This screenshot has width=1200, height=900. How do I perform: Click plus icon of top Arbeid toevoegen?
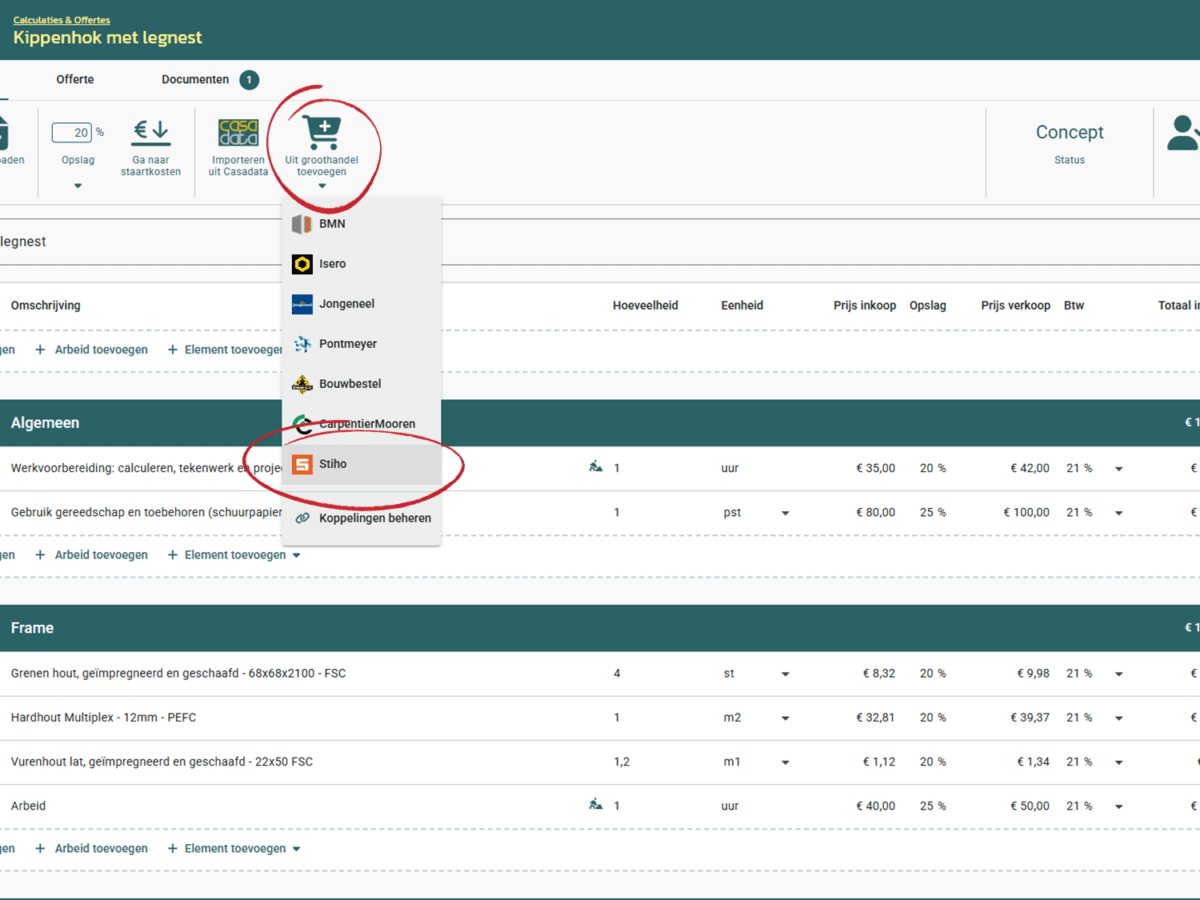click(40, 350)
